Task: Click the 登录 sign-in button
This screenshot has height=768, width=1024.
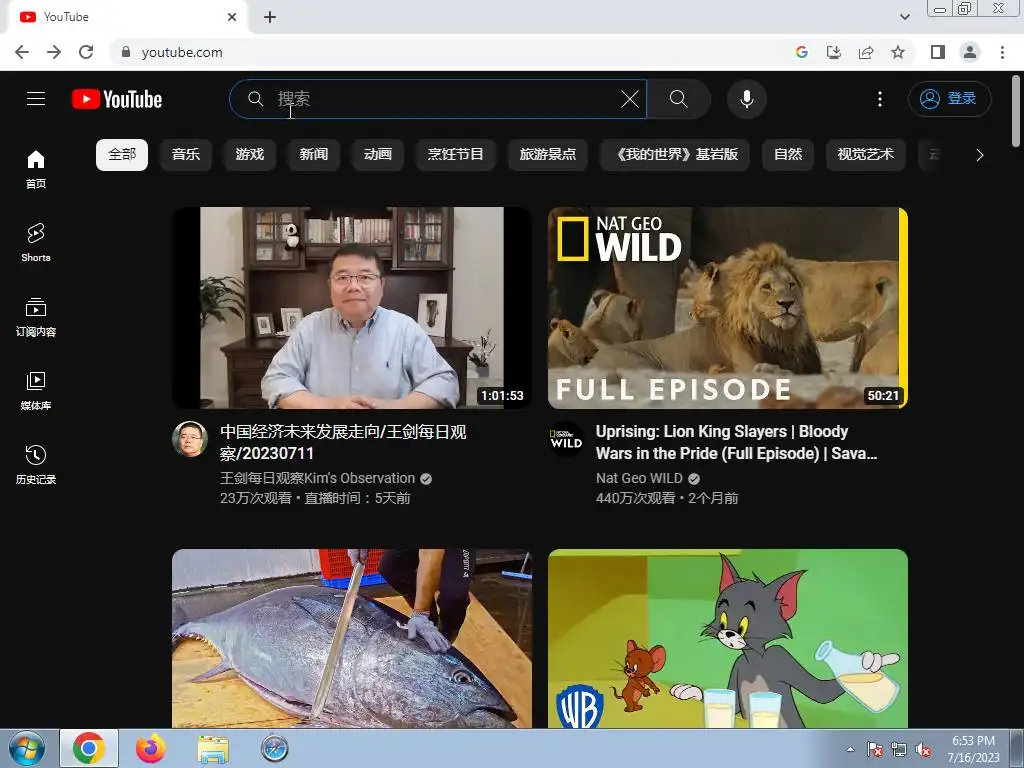Action: point(950,99)
